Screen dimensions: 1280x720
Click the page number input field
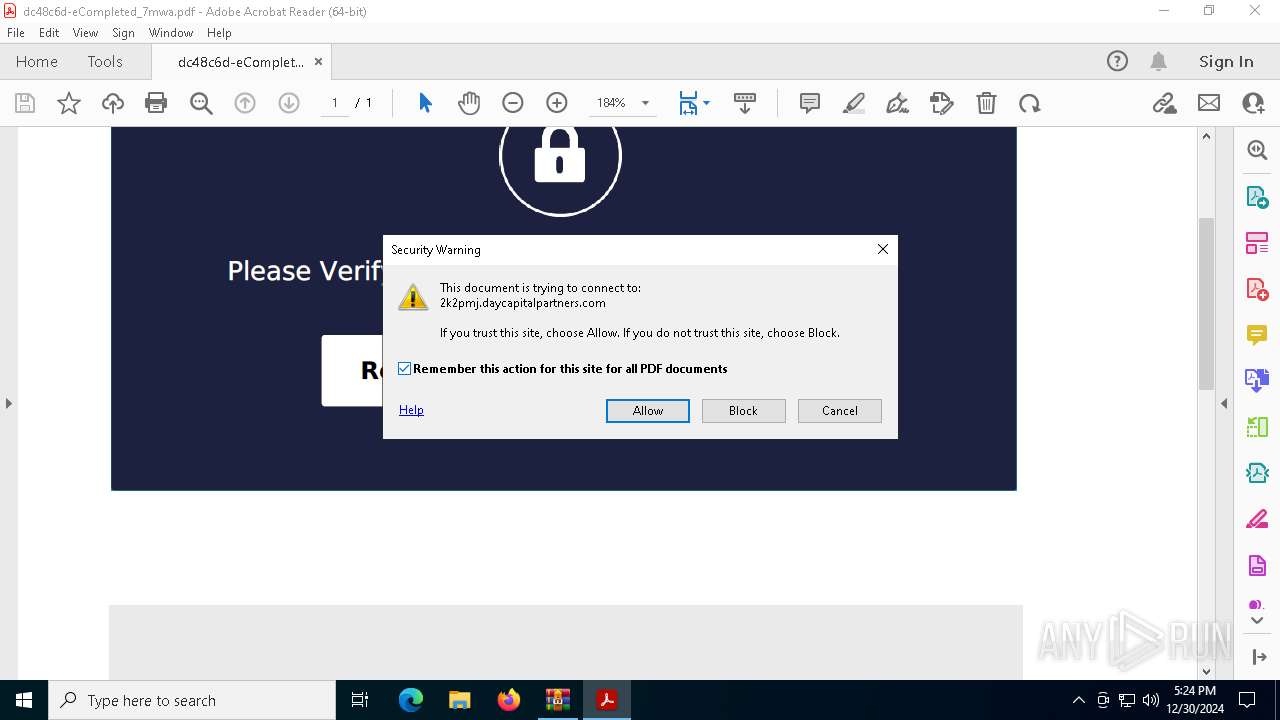tap(335, 103)
